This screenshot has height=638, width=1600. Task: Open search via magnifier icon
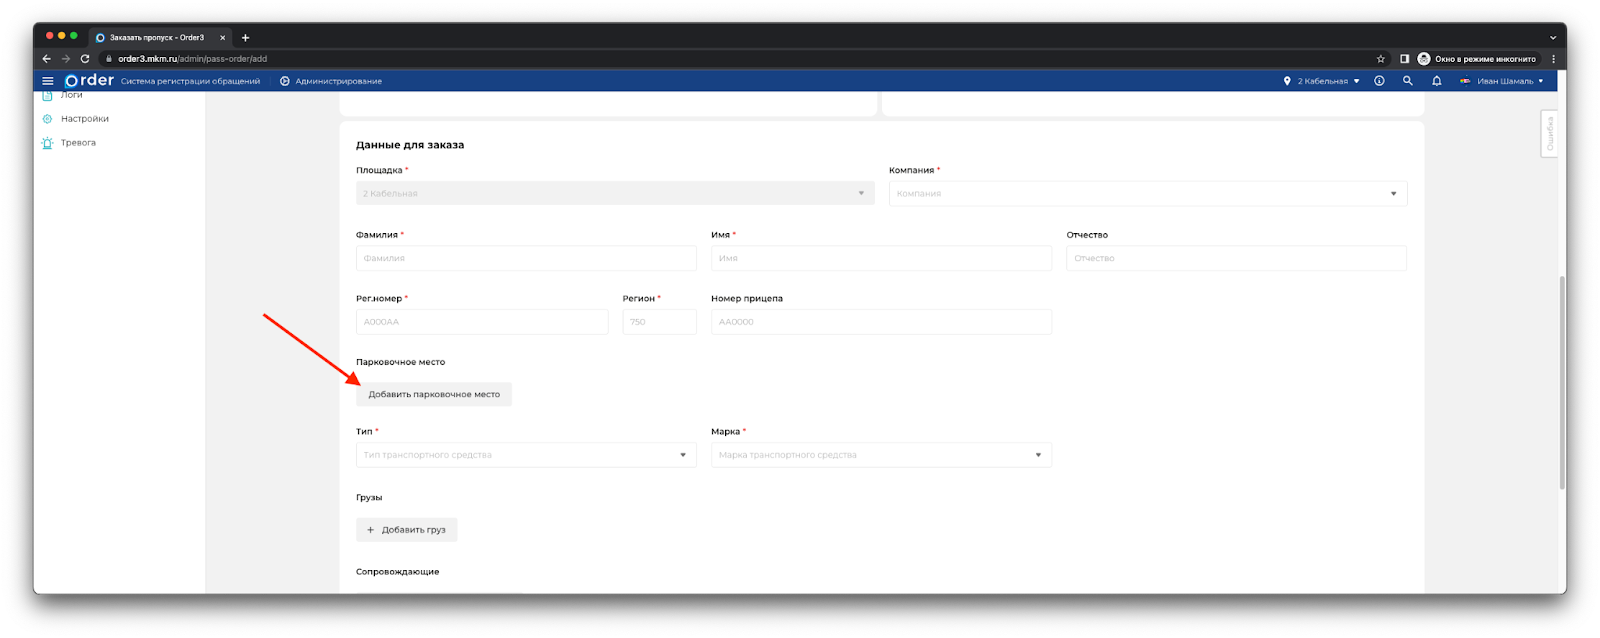(1407, 81)
